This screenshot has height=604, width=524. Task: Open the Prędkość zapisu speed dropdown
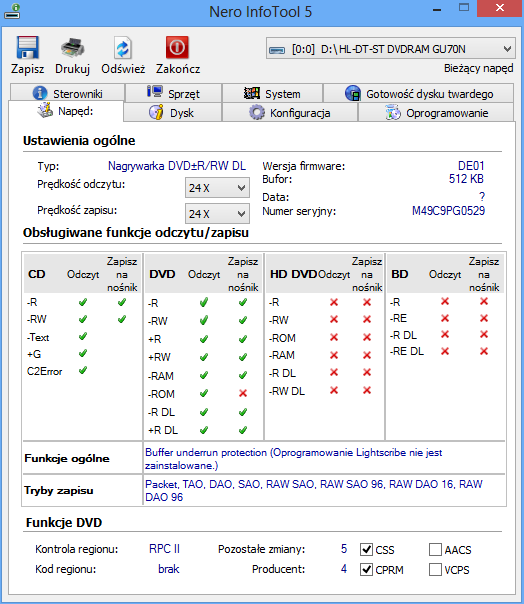(217, 213)
